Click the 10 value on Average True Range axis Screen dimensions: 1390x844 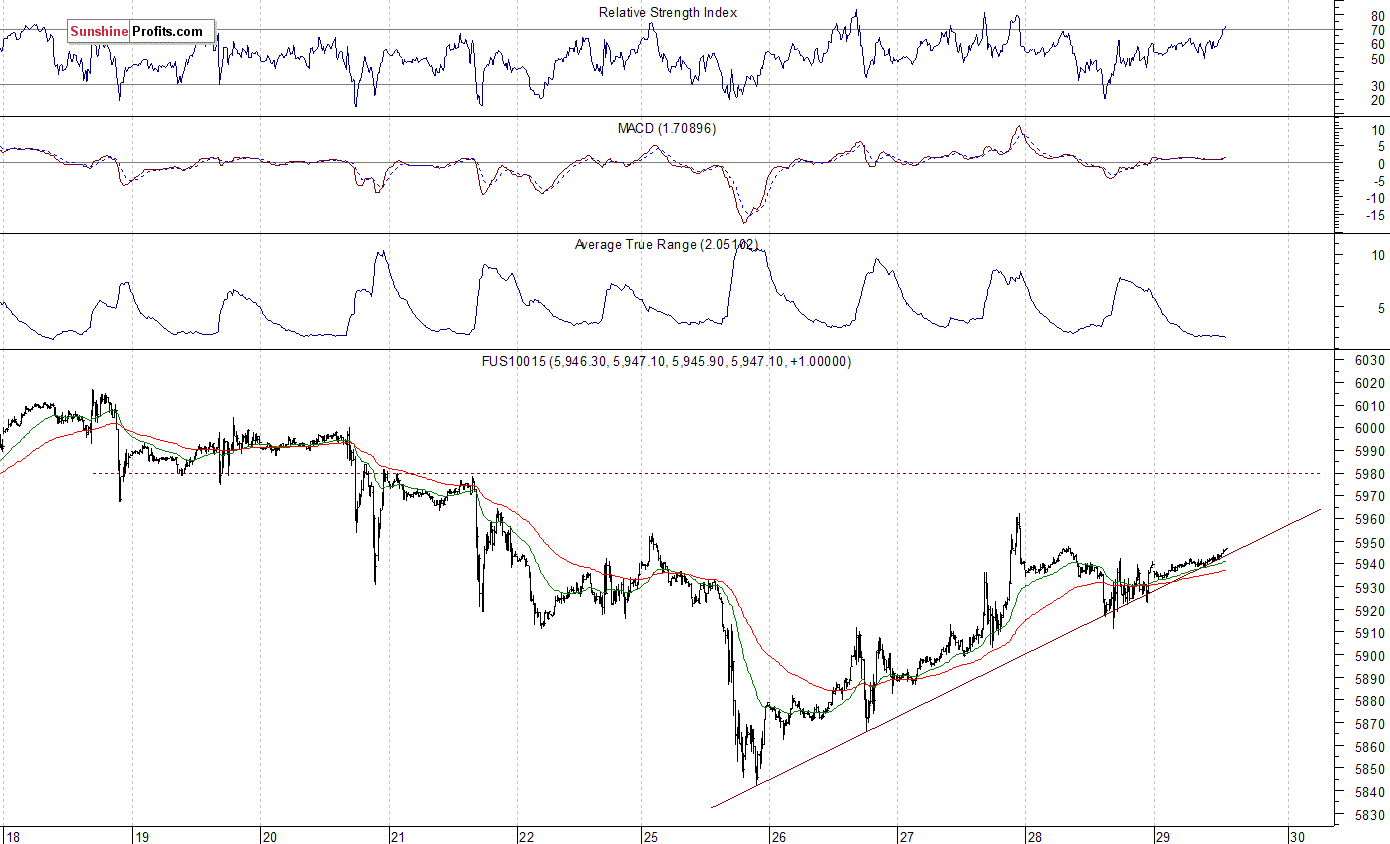pyautogui.click(x=1377, y=255)
